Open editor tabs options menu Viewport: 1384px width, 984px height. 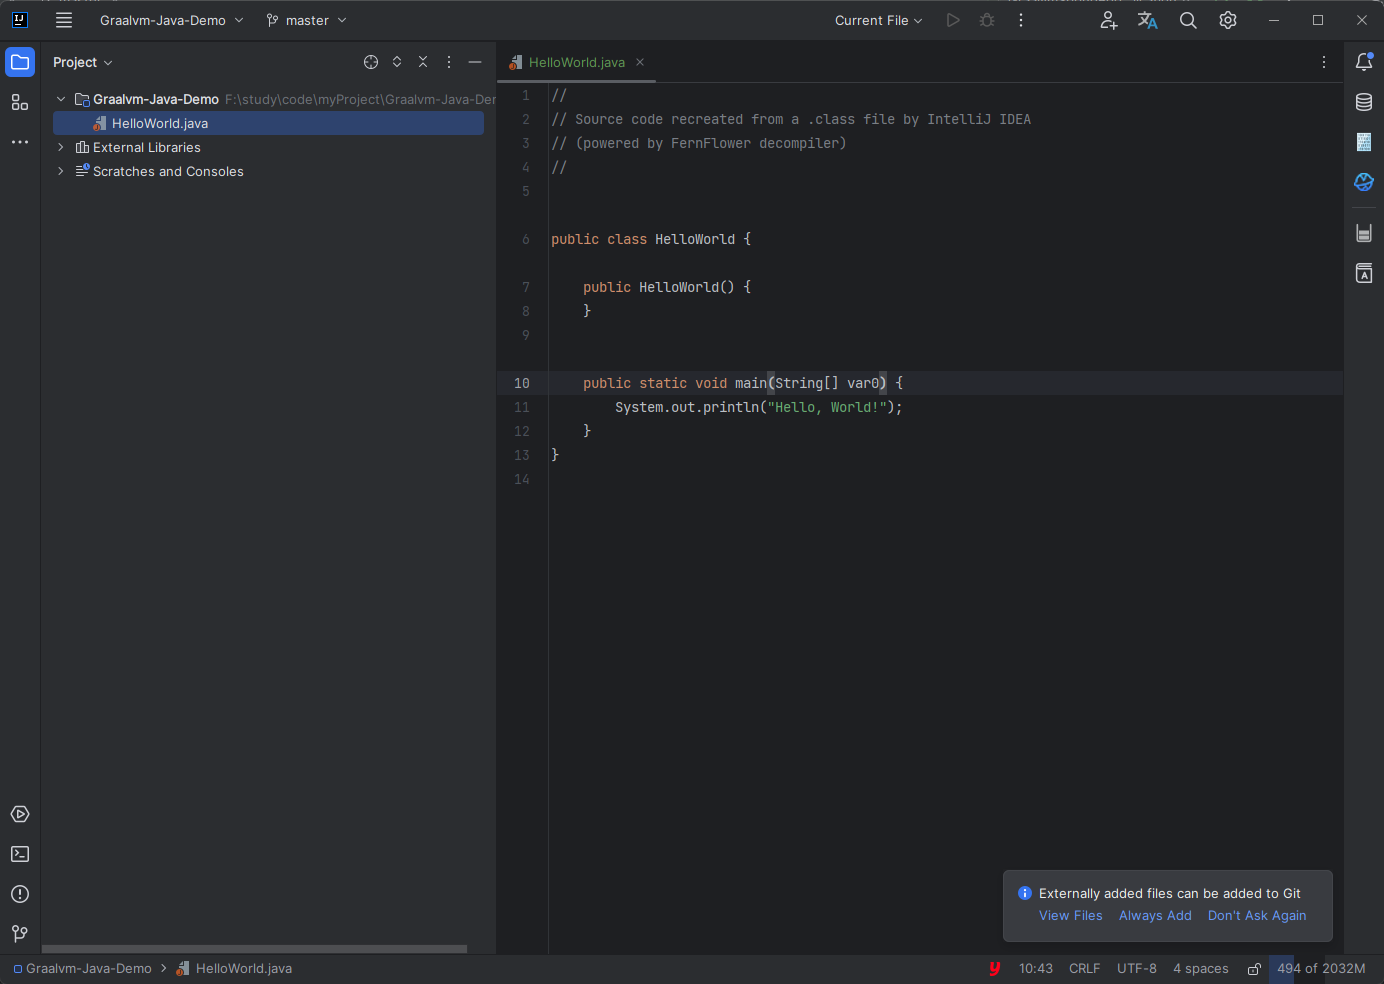pos(1324,62)
